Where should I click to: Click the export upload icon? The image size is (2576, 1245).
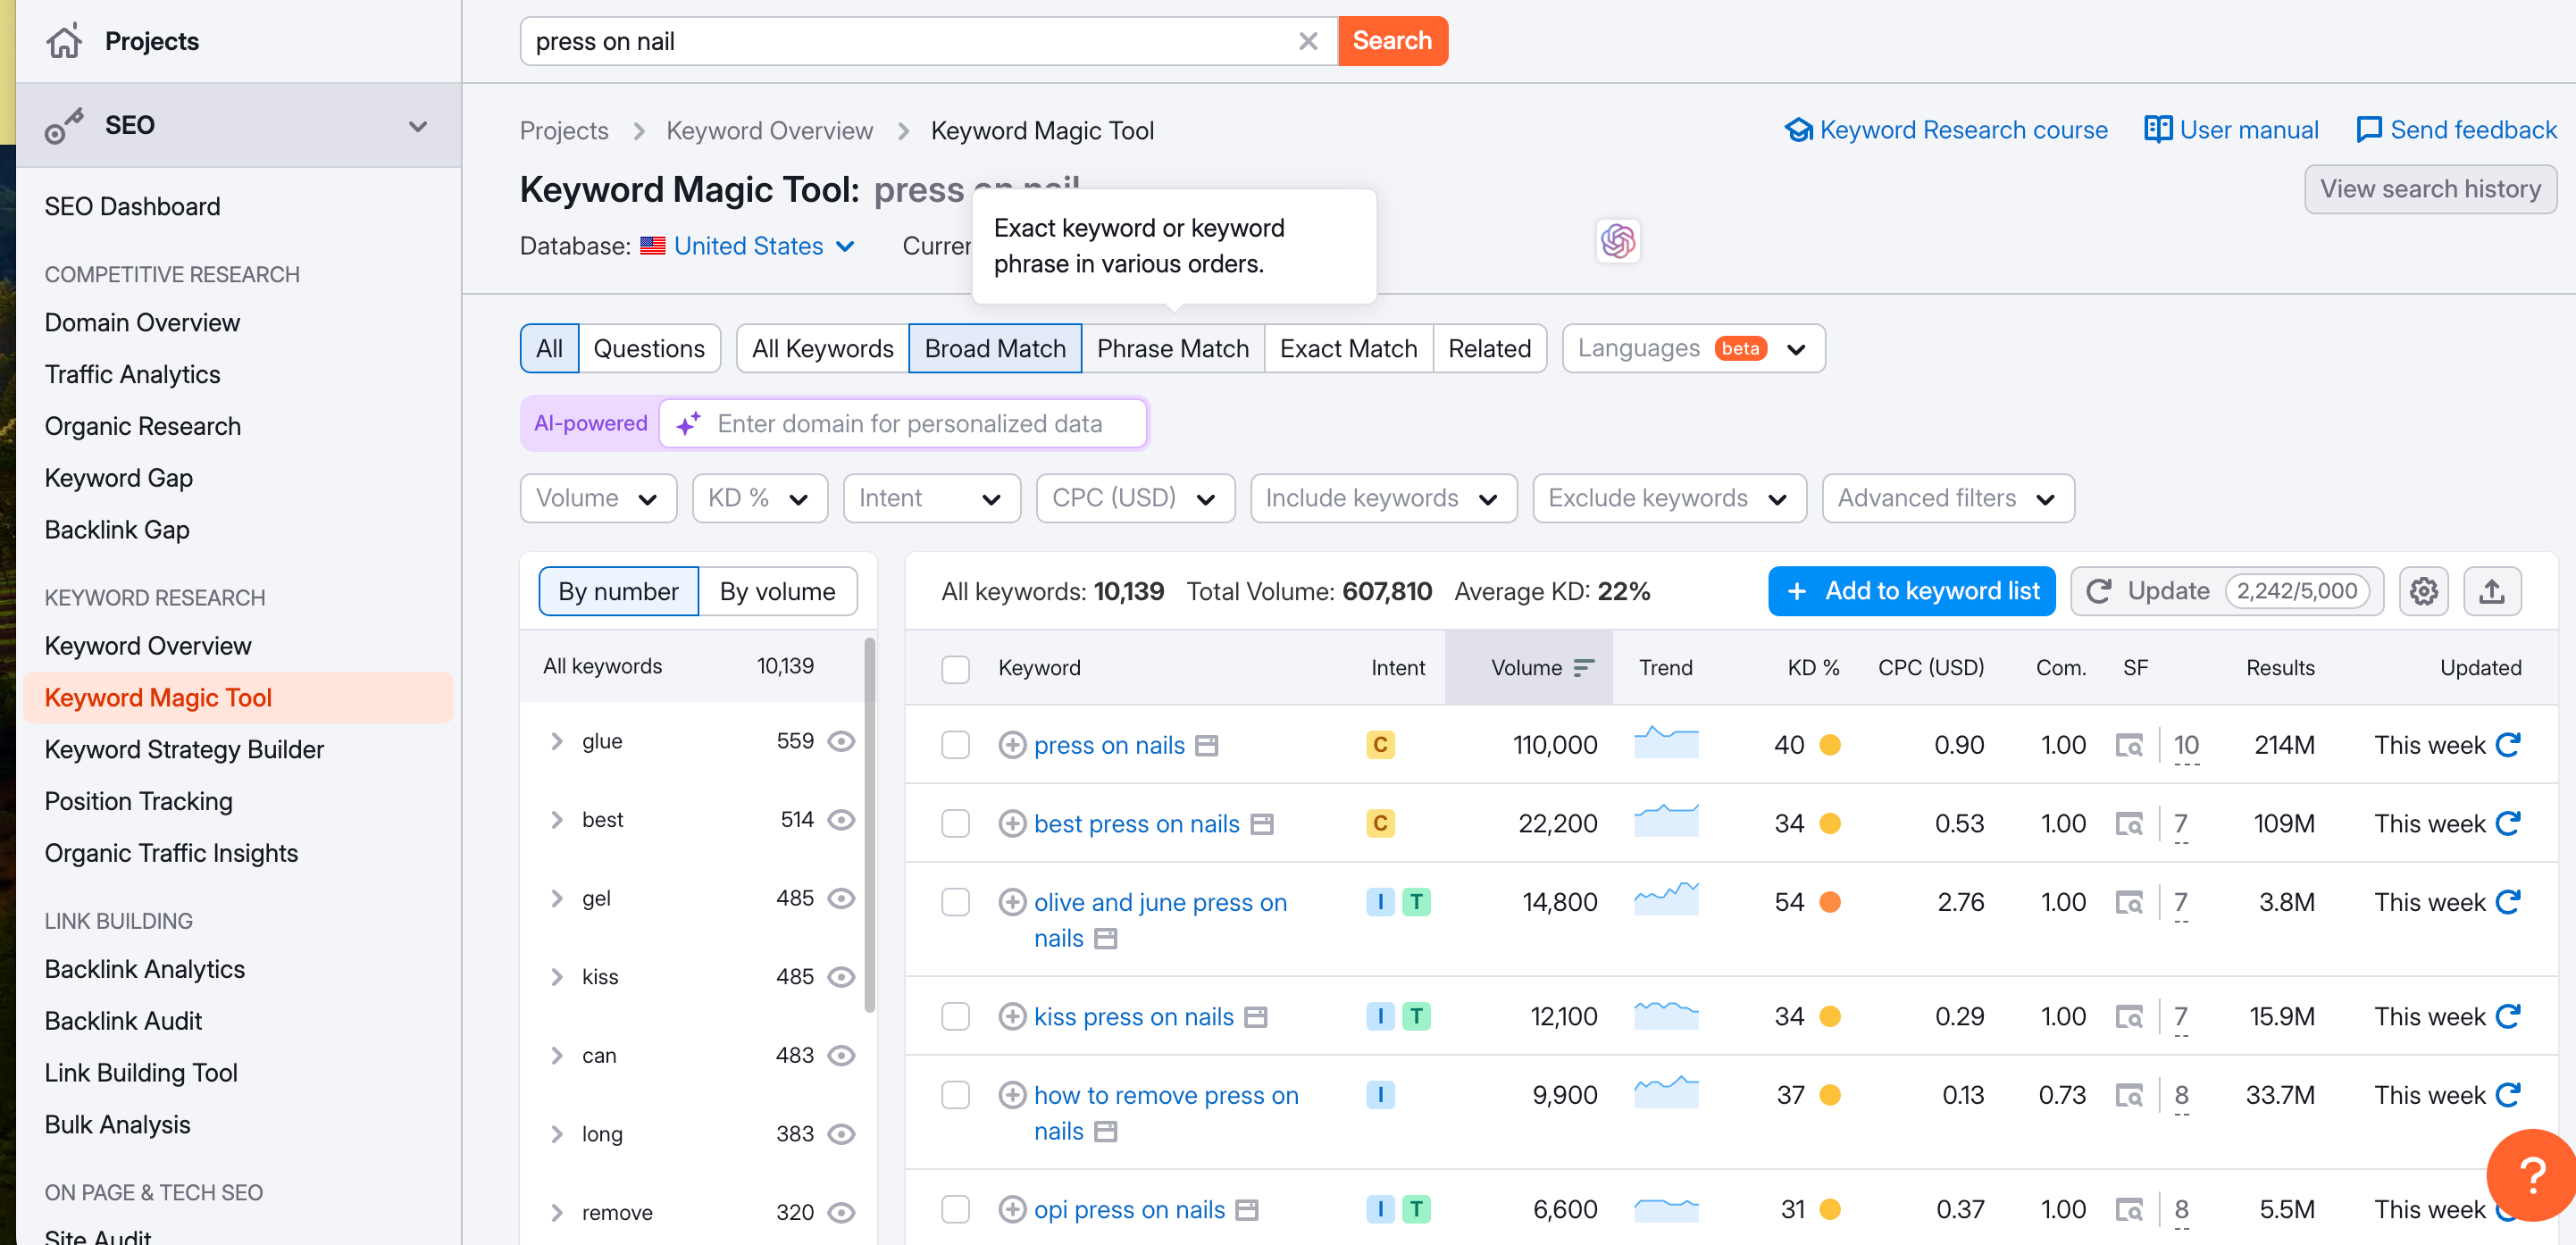coord(2491,591)
